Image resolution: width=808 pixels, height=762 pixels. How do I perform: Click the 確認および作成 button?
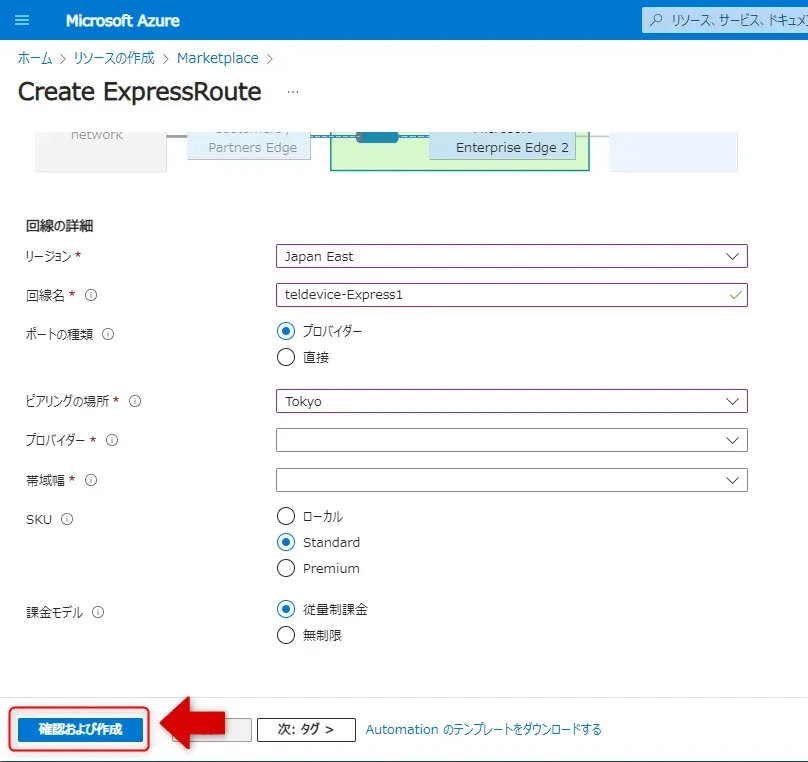[80, 730]
